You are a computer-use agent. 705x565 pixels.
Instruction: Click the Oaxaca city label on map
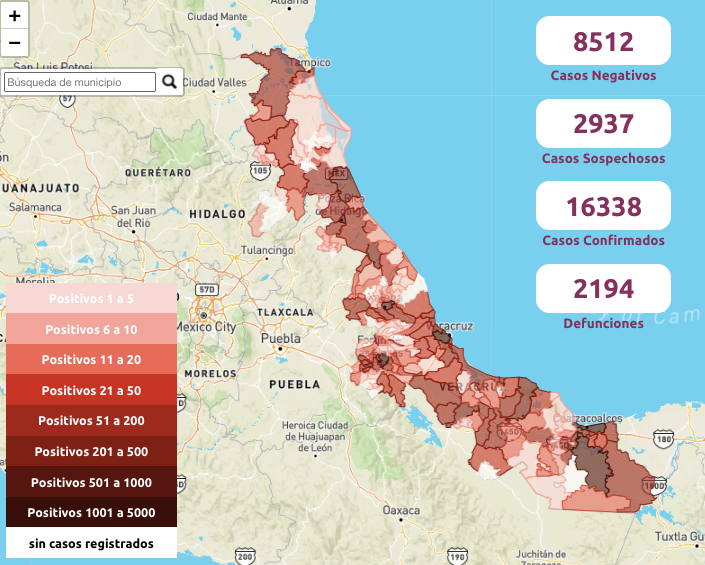tap(401, 511)
